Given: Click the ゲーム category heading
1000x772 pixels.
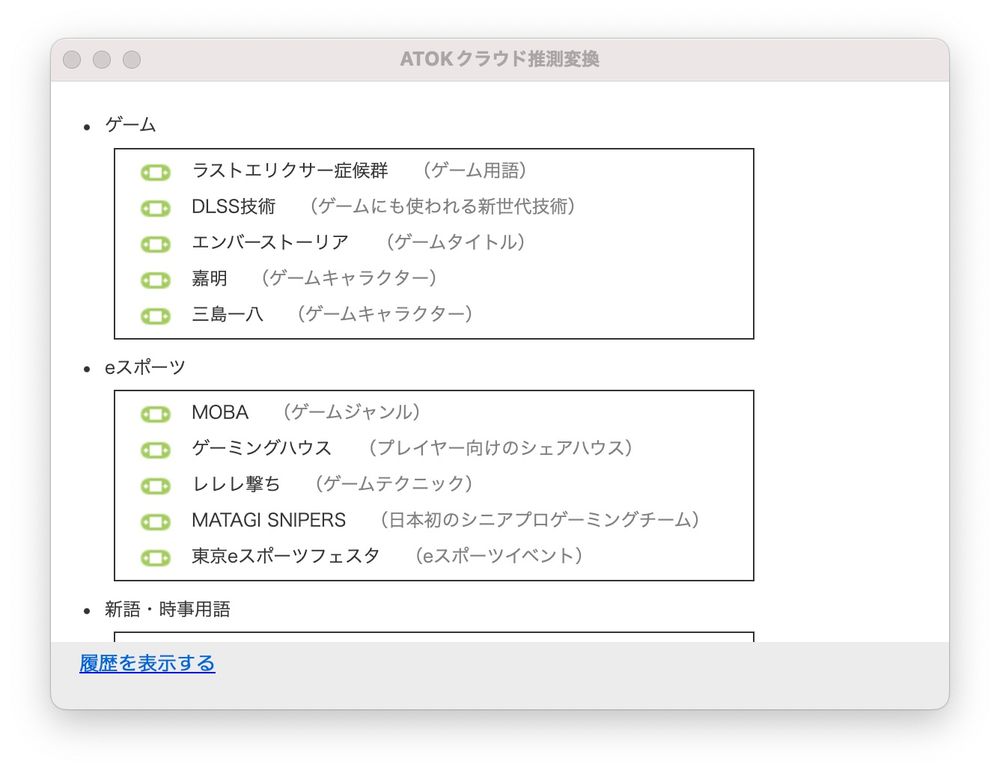Looking at the screenshot, I should click(131, 124).
